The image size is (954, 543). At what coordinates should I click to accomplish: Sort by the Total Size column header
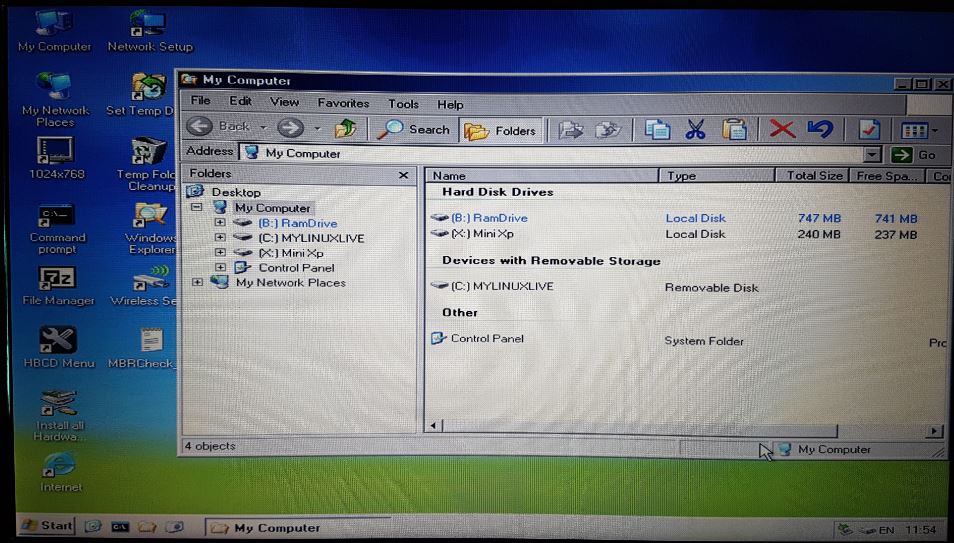812,175
